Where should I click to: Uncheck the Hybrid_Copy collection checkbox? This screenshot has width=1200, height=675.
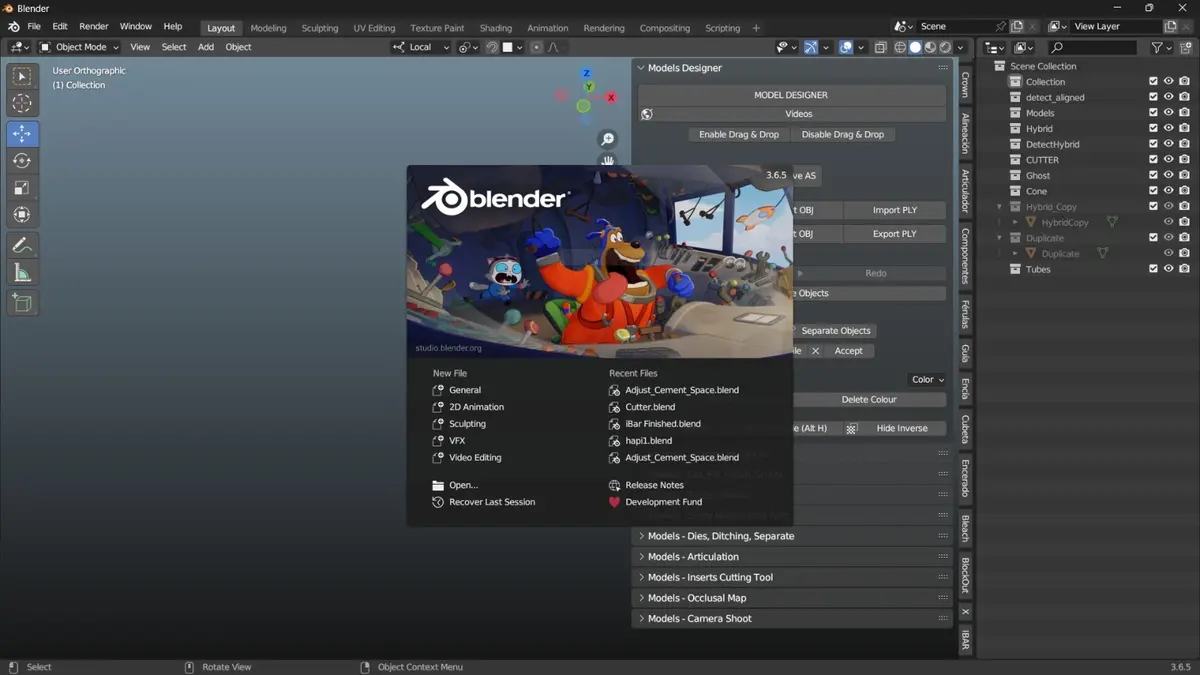coord(1153,207)
